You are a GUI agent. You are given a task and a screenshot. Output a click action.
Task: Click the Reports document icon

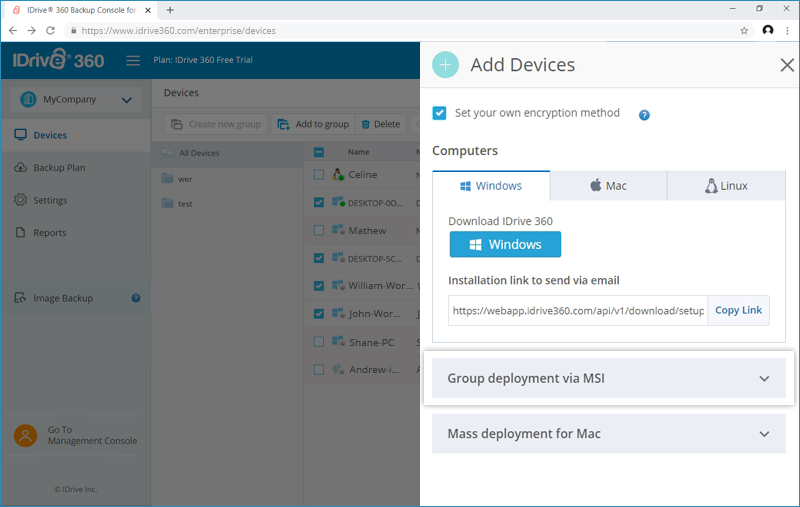20,232
